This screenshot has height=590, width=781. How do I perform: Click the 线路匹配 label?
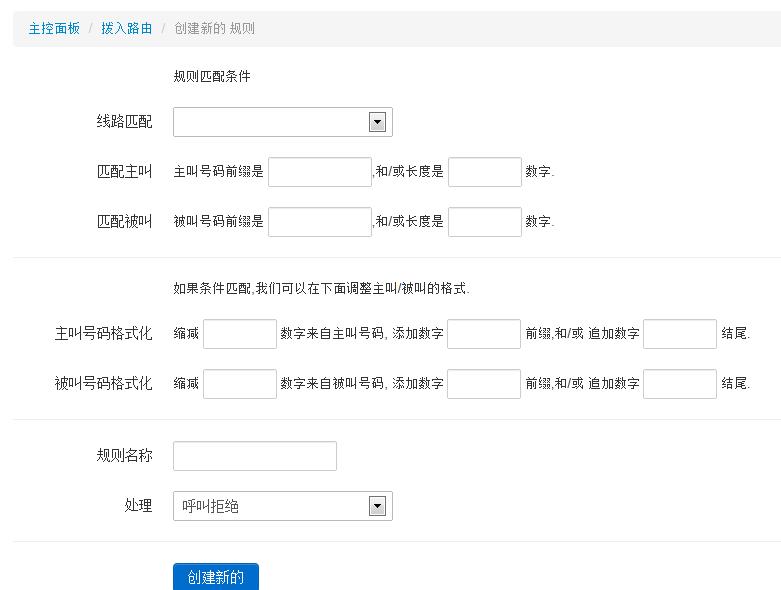(x=124, y=121)
